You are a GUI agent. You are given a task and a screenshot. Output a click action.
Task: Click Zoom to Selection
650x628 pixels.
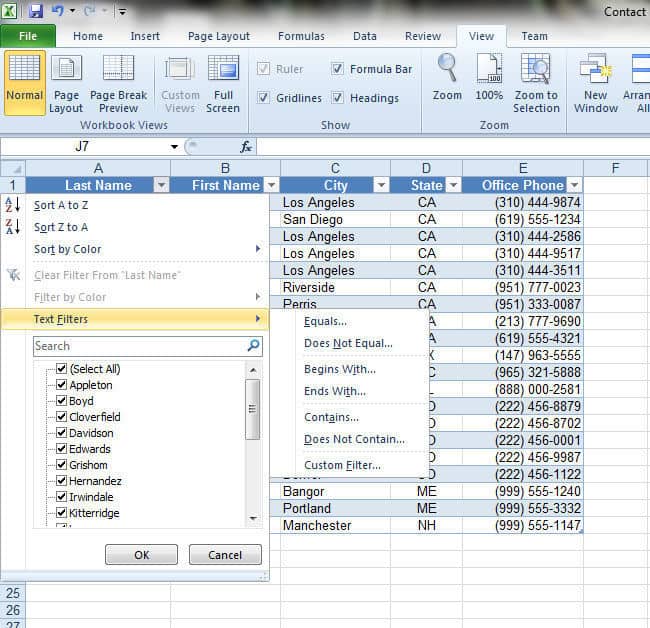pyautogui.click(x=536, y=83)
